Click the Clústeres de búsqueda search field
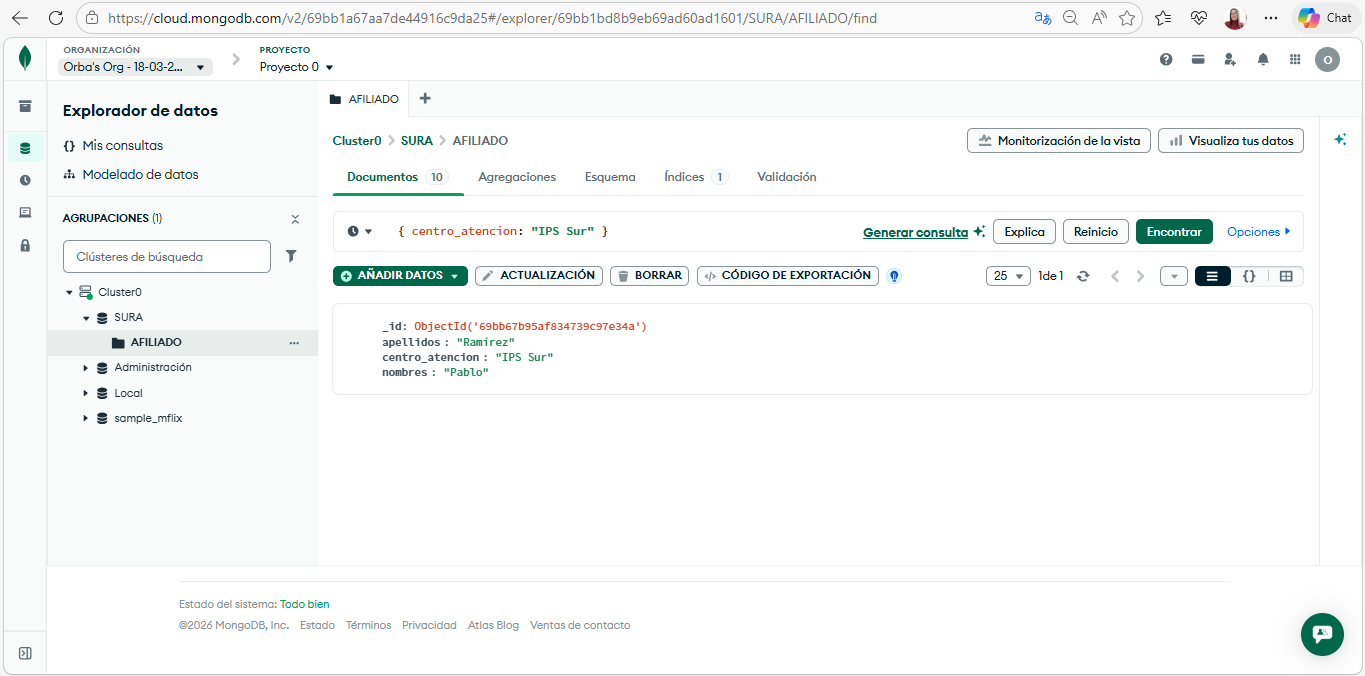This screenshot has width=1365, height=676. click(x=166, y=257)
